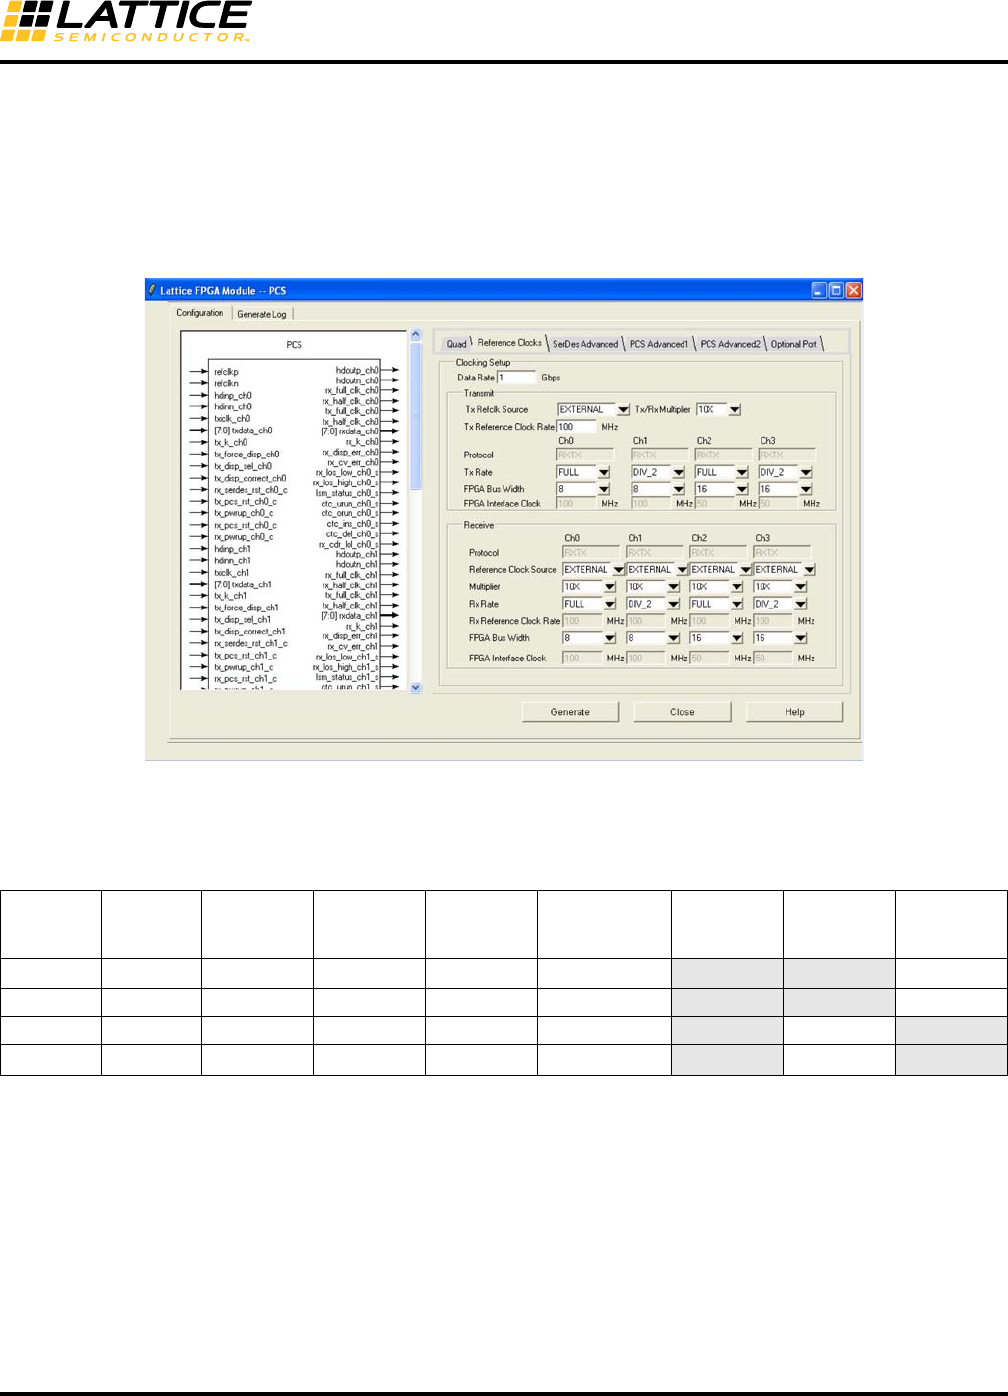Viewport: 1008px width, 1396px height.
Task: Click the refclkp port label
Action: coord(226,372)
